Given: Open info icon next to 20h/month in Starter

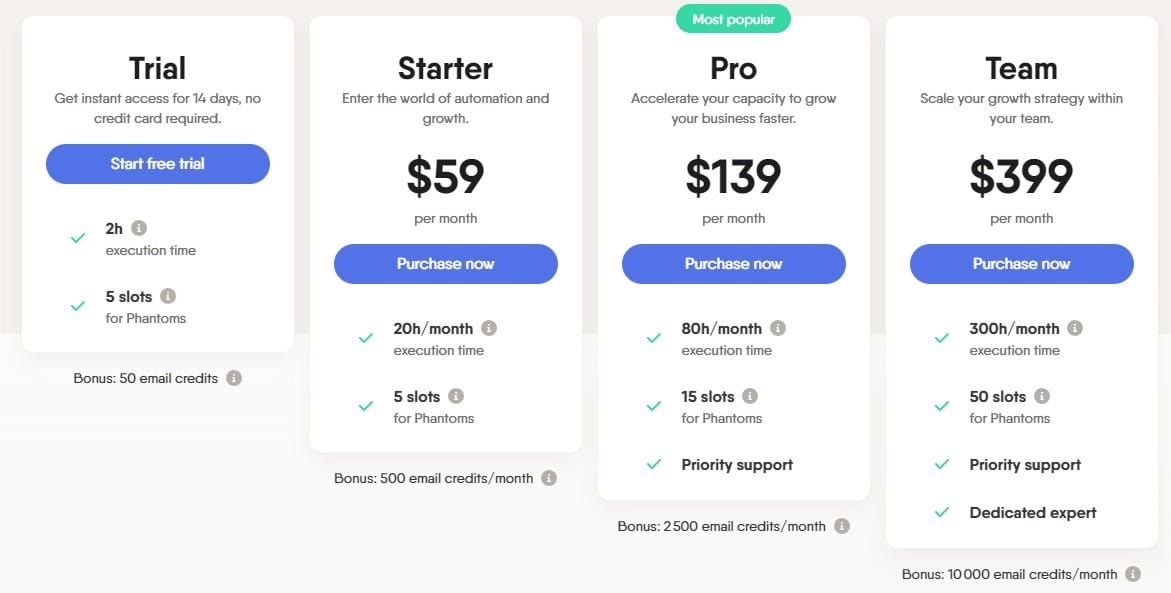Looking at the screenshot, I should (489, 328).
